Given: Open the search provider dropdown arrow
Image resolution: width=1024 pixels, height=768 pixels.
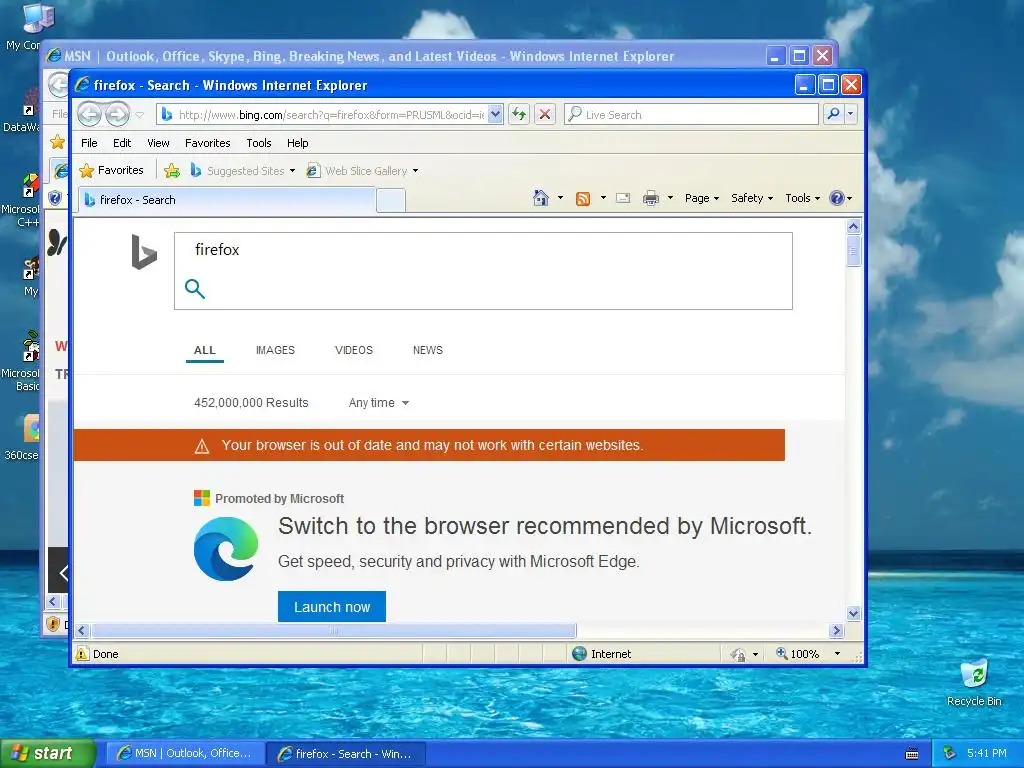Looking at the screenshot, I should coord(850,114).
